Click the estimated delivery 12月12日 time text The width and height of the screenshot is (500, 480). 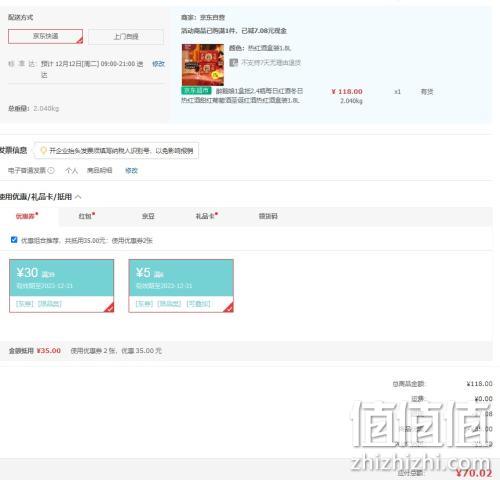(92, 69)
